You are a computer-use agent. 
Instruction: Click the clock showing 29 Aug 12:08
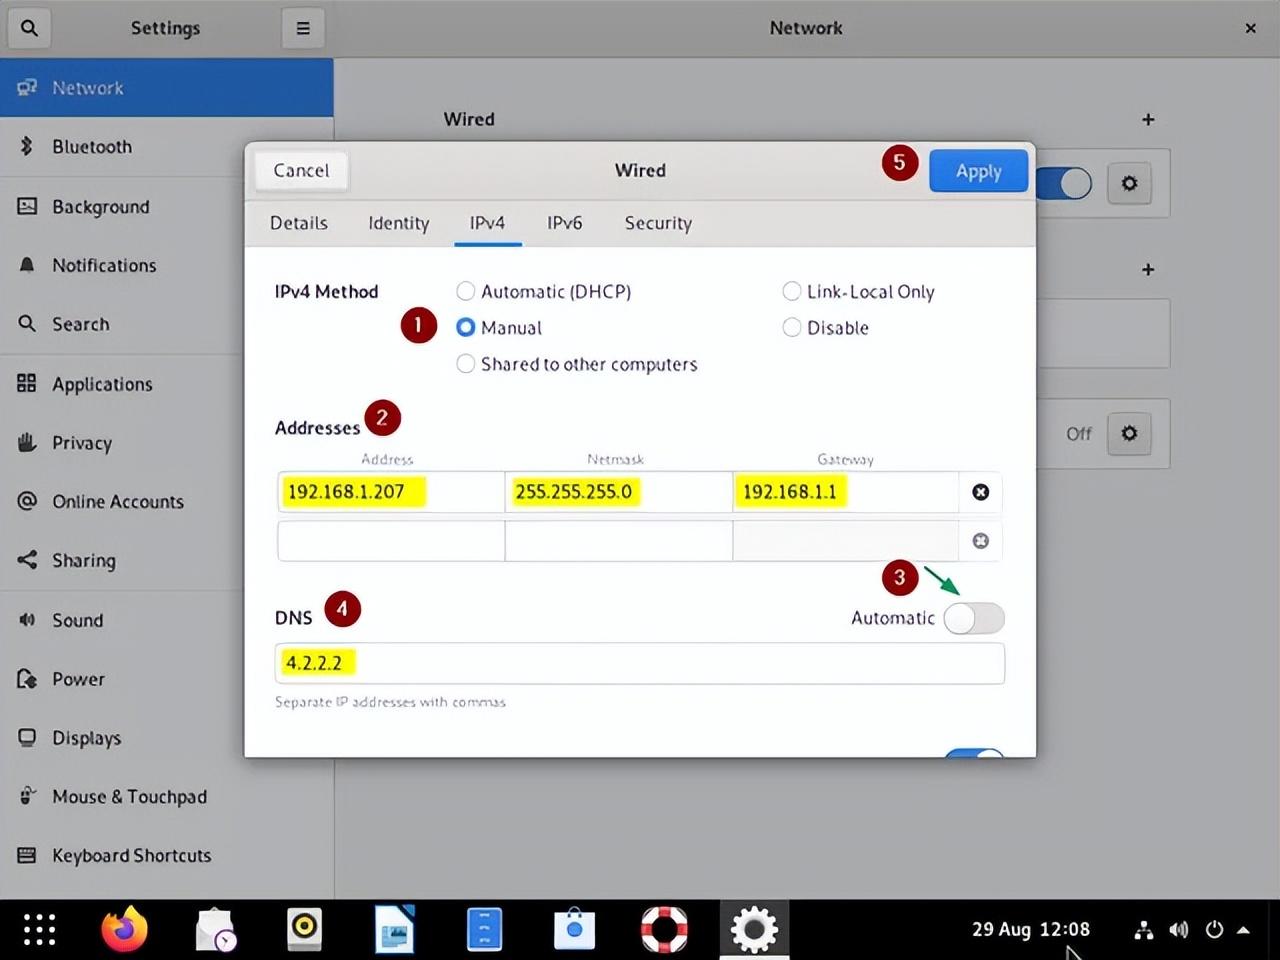(1031, 929)
